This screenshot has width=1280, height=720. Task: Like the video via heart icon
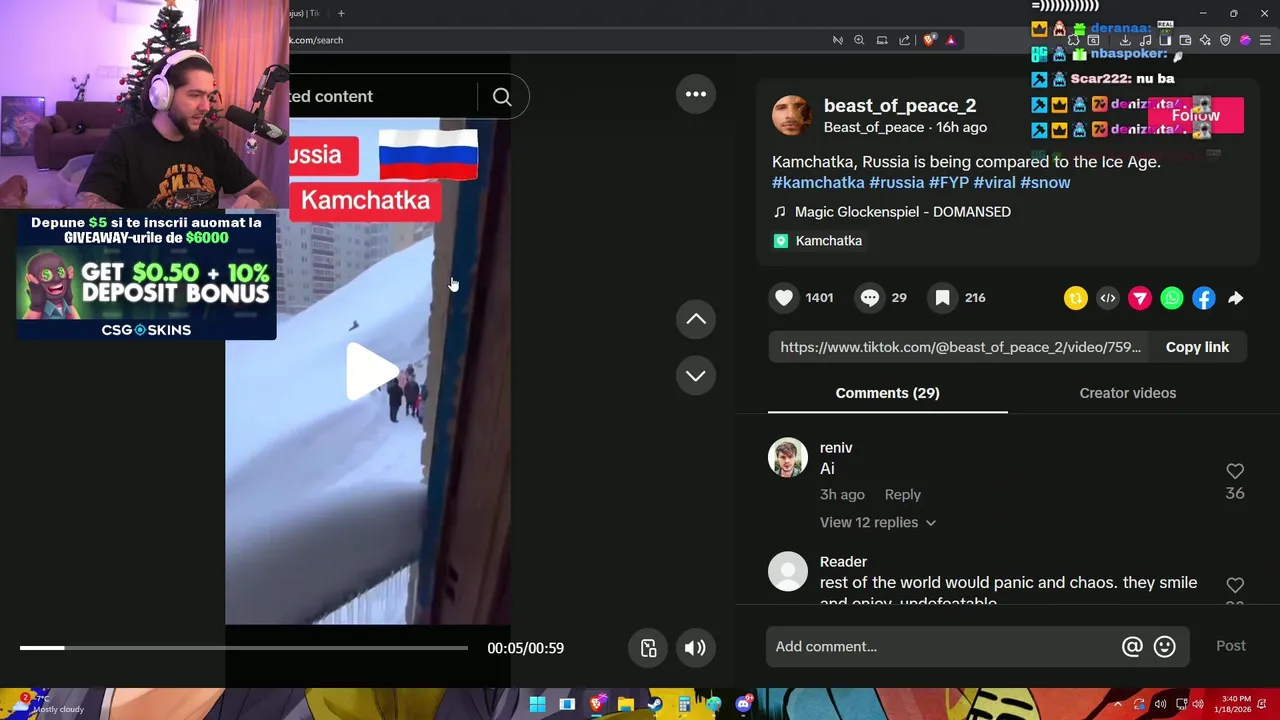[x=784, y=298]
